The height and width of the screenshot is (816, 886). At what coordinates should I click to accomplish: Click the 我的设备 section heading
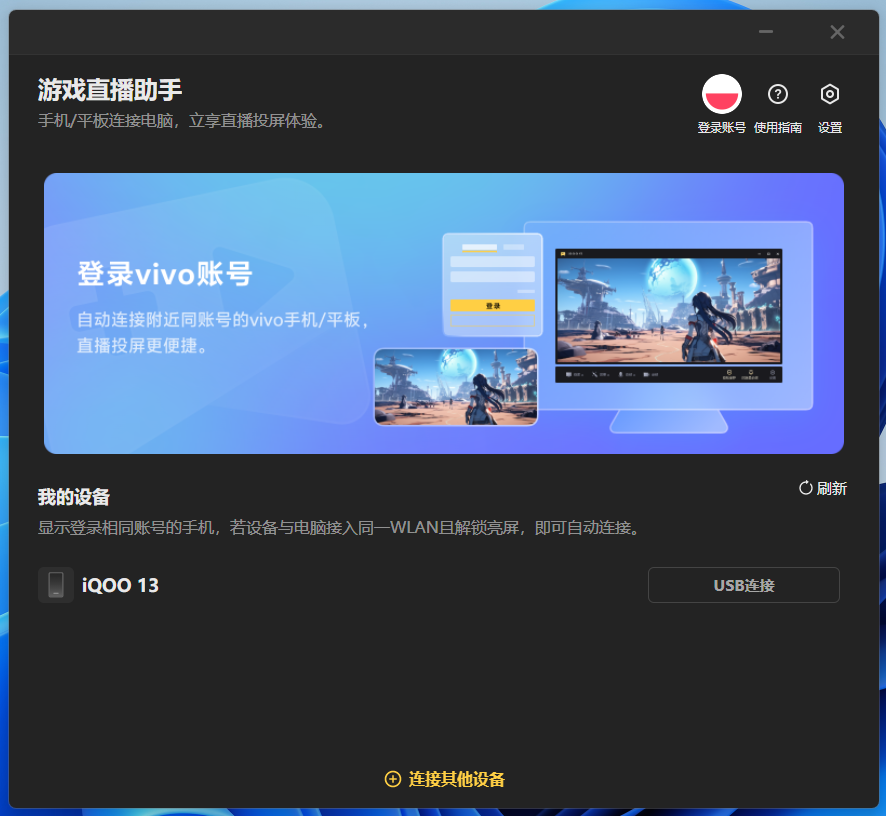click(x=74, y=497)
